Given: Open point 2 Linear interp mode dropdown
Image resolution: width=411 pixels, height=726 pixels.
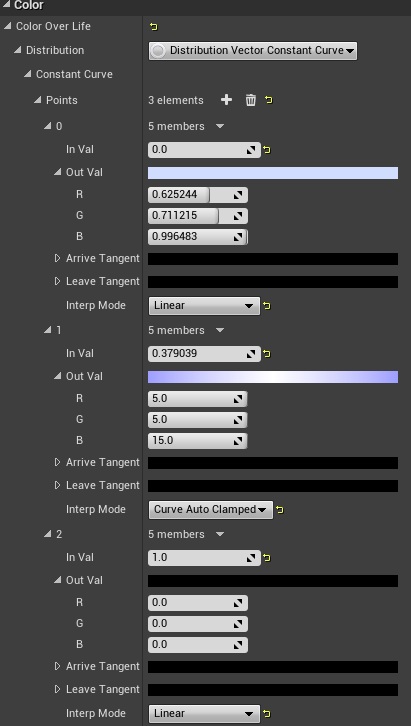Looking at the screenshot, I should click(204, 713).
